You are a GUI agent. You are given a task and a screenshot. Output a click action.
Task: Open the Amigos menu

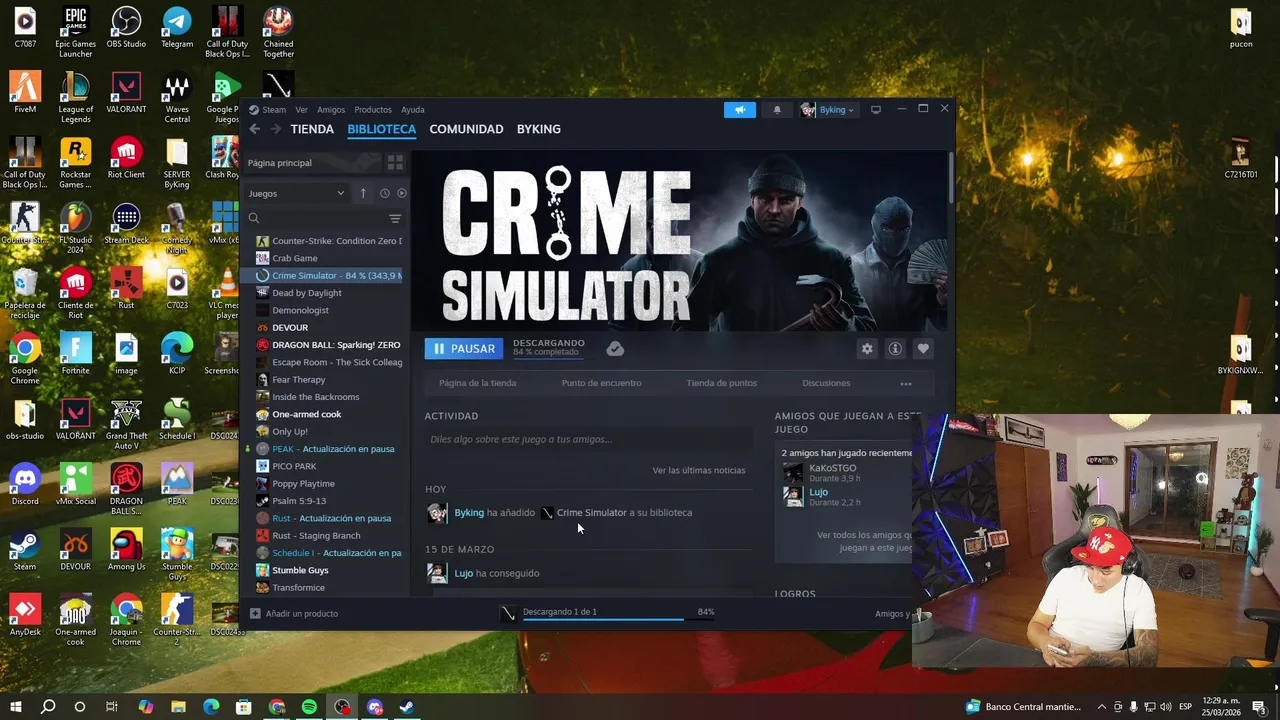(x=331, y=110)
